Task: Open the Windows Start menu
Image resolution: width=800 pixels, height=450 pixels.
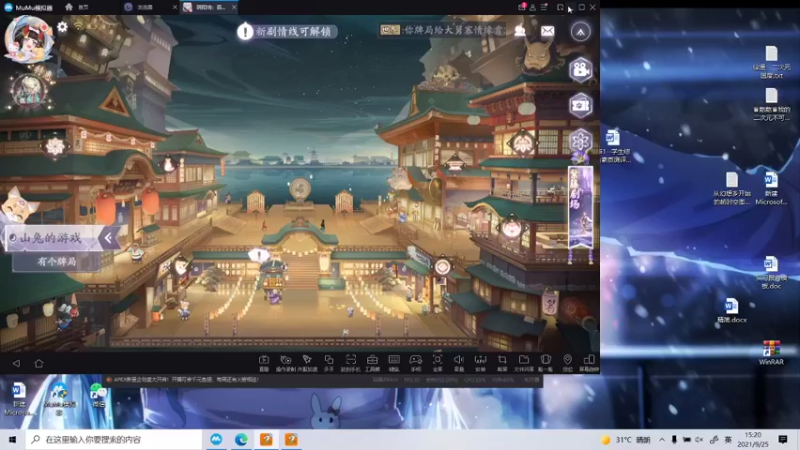Action: coord(12,439)
